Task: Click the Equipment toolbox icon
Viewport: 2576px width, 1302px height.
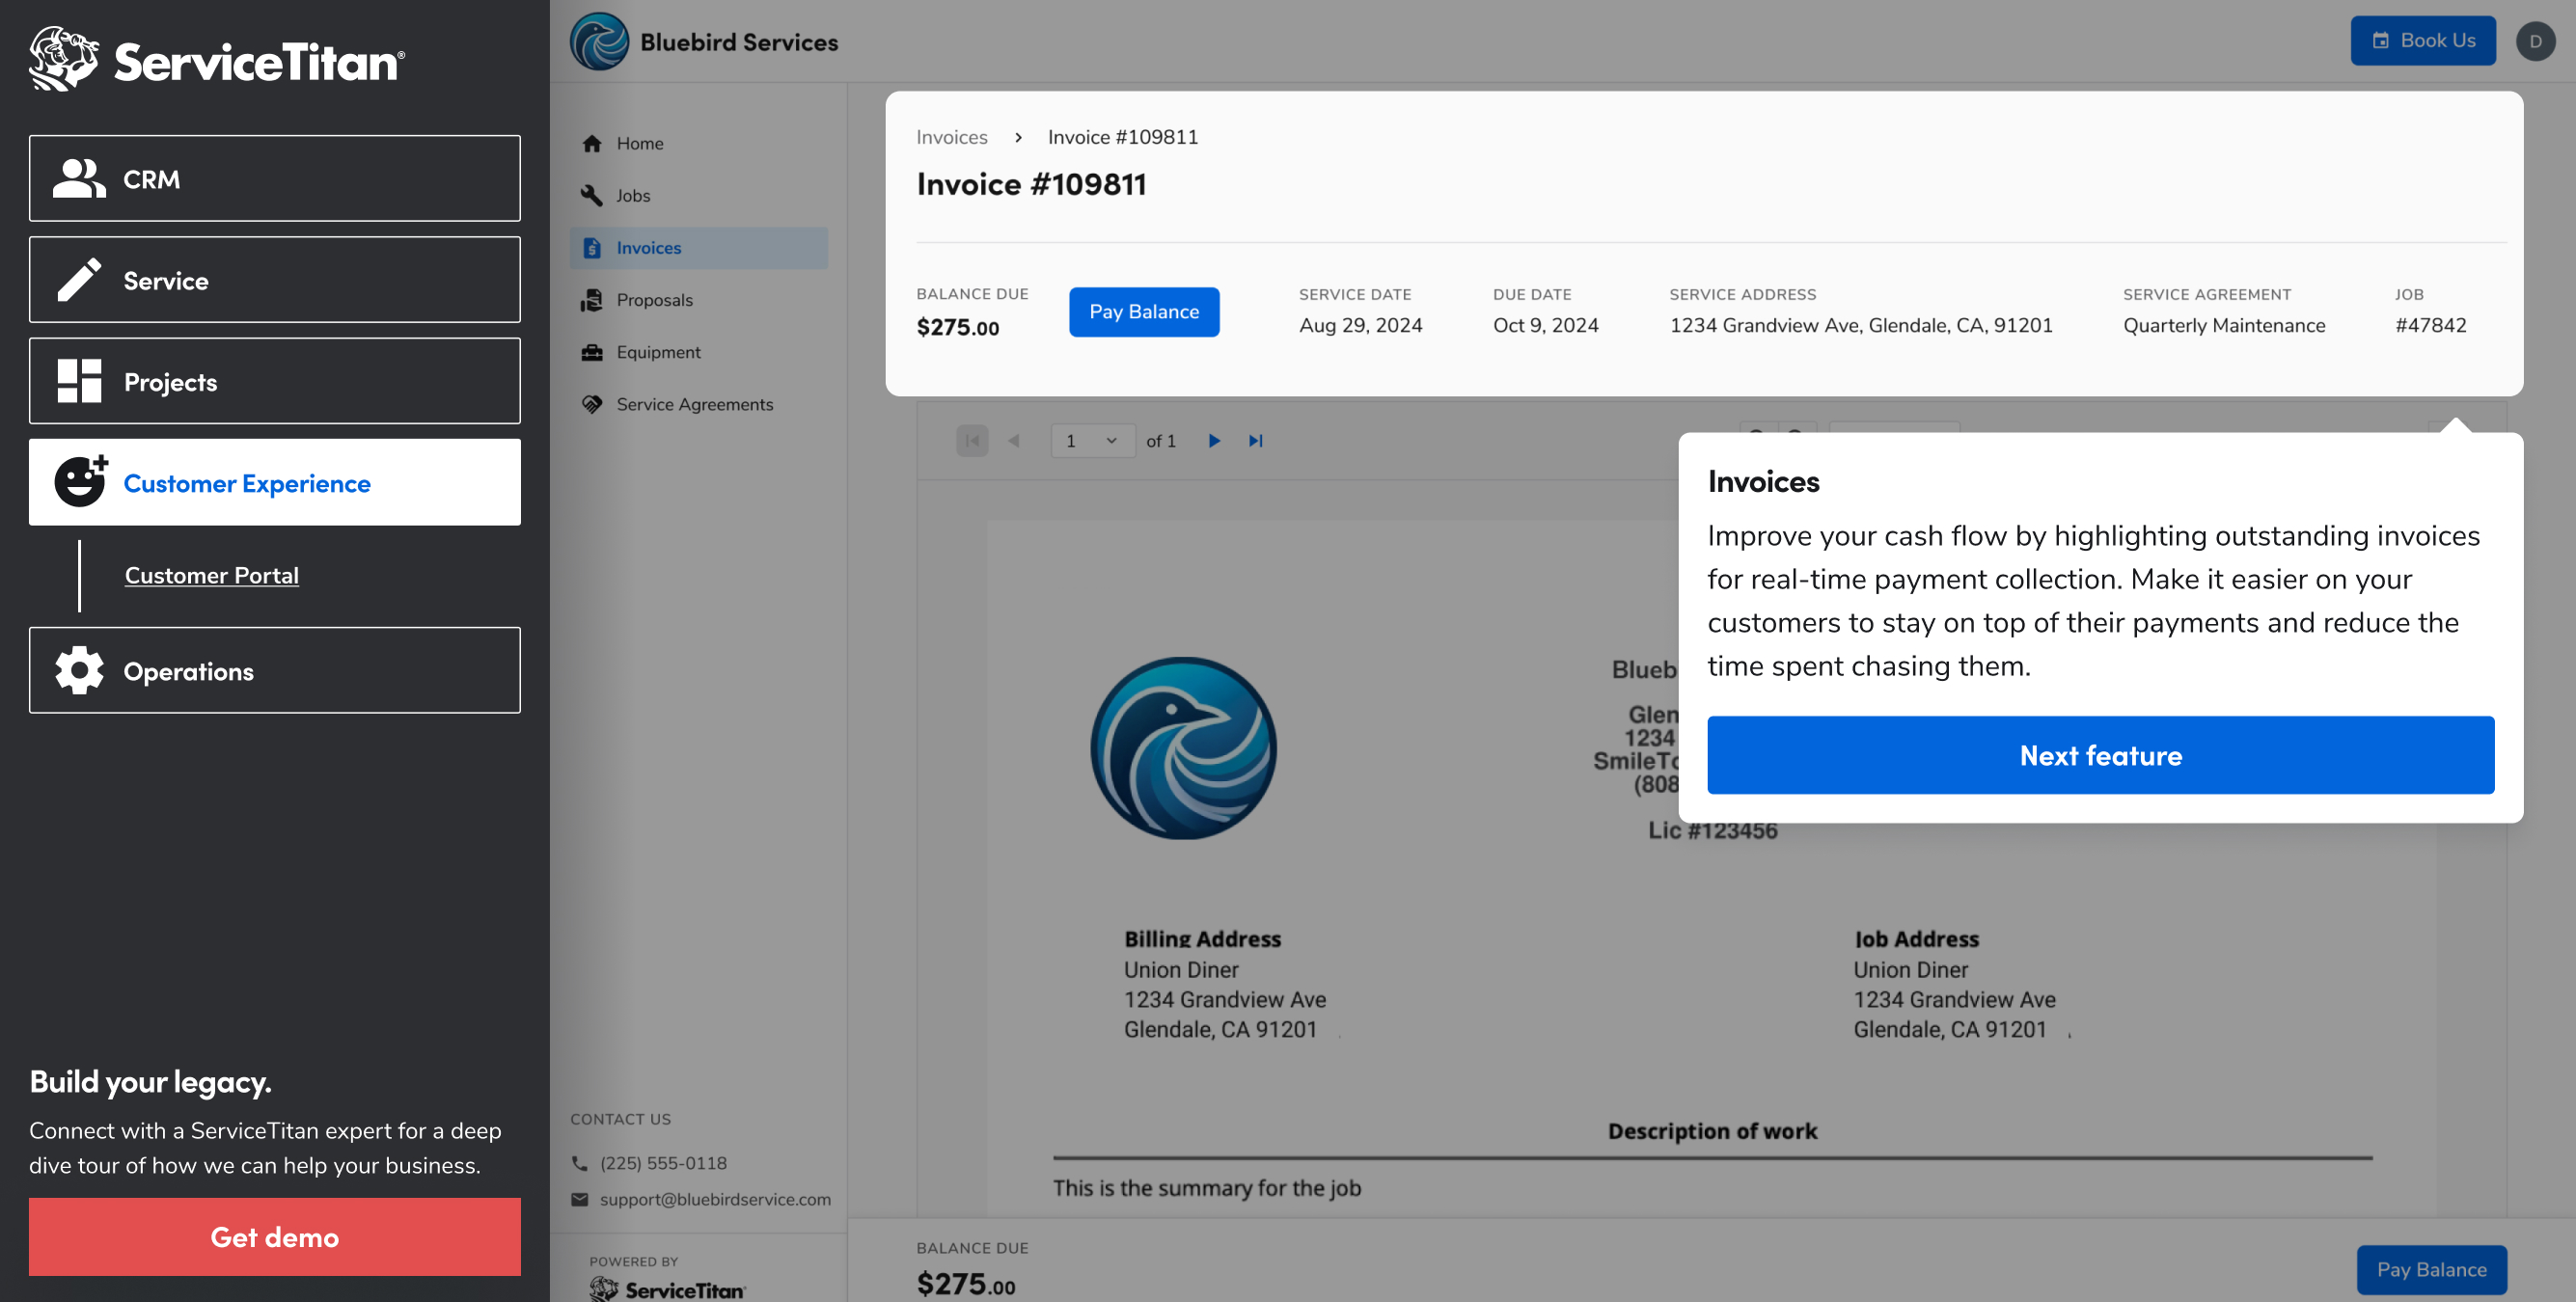Action: point(592,352)
